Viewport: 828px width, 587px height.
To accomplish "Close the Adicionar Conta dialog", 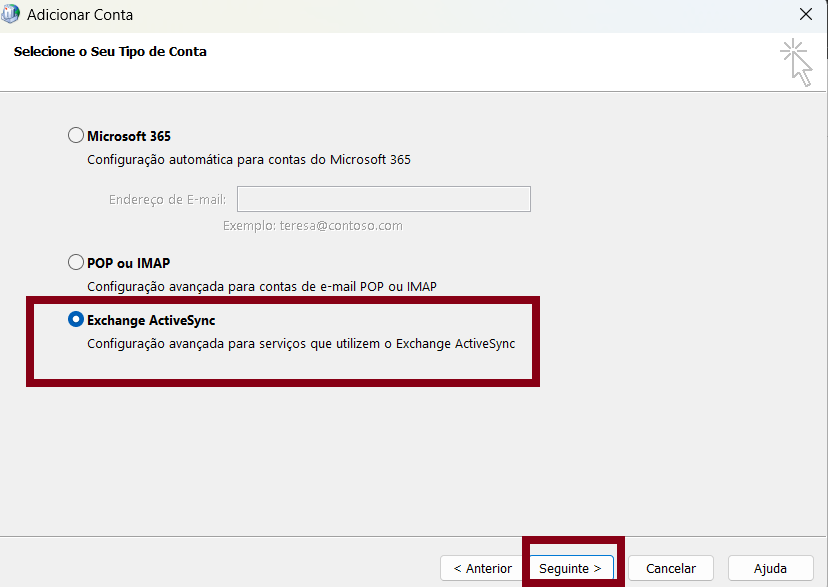I will (x=805, y=15).
